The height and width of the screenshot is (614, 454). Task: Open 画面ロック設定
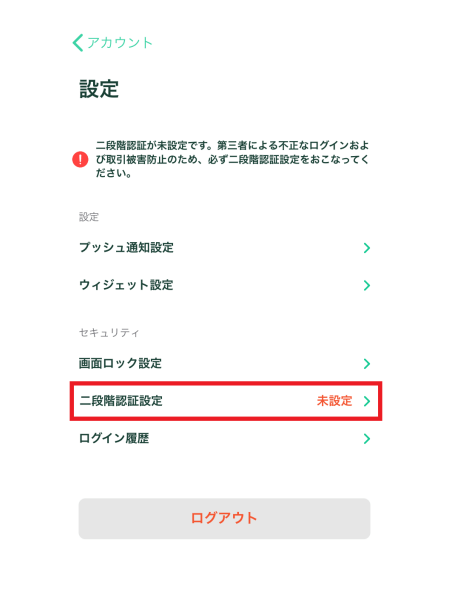coord(224,363)
